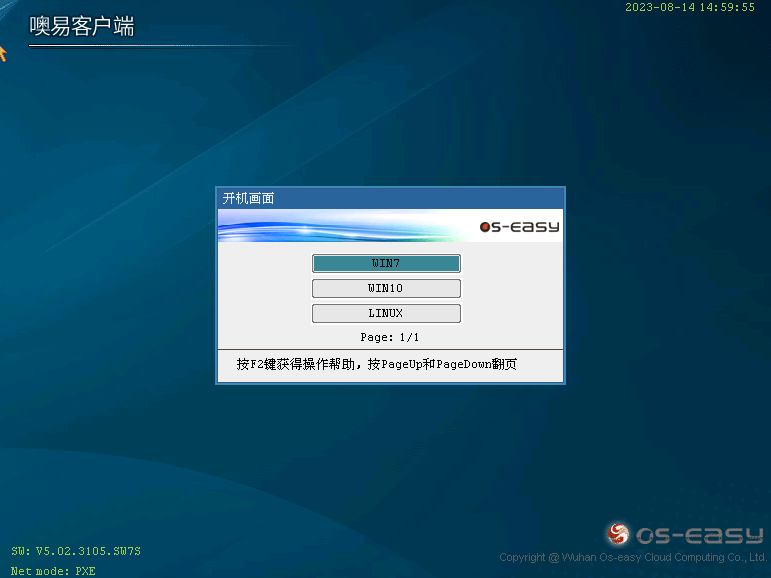This screenshot has height=578, width=771.
Task: Click the large OS-easy wordmark bottom right
Action: (700, 535)
